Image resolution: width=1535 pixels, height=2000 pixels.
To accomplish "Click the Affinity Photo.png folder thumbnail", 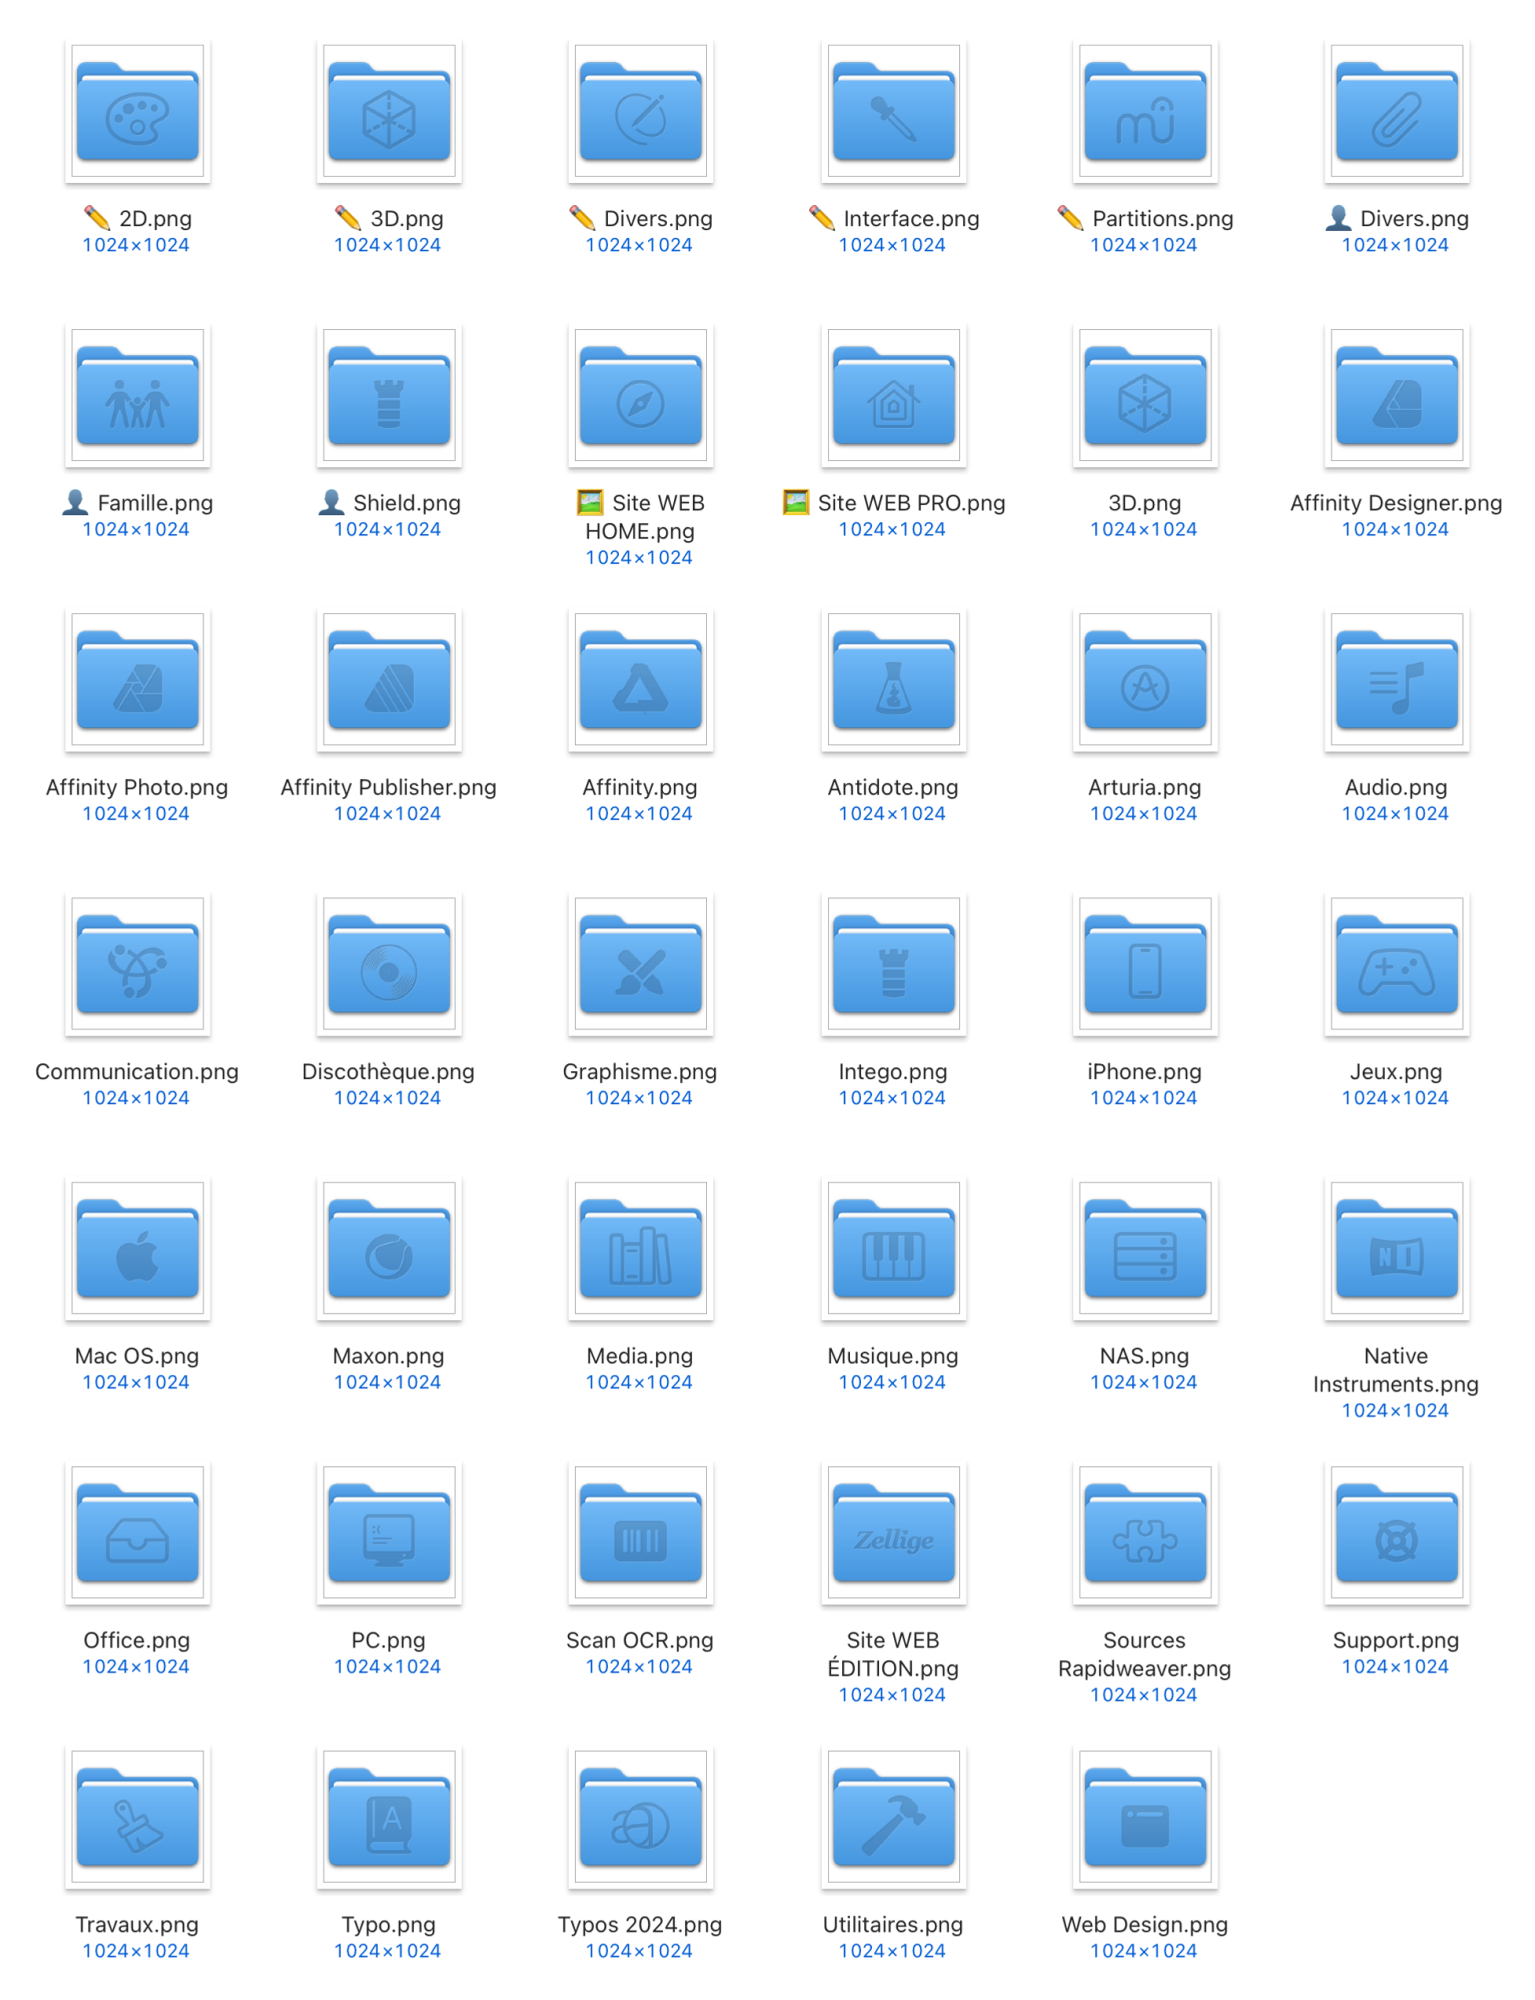I will pyautogui.click(x=137, y=681).
